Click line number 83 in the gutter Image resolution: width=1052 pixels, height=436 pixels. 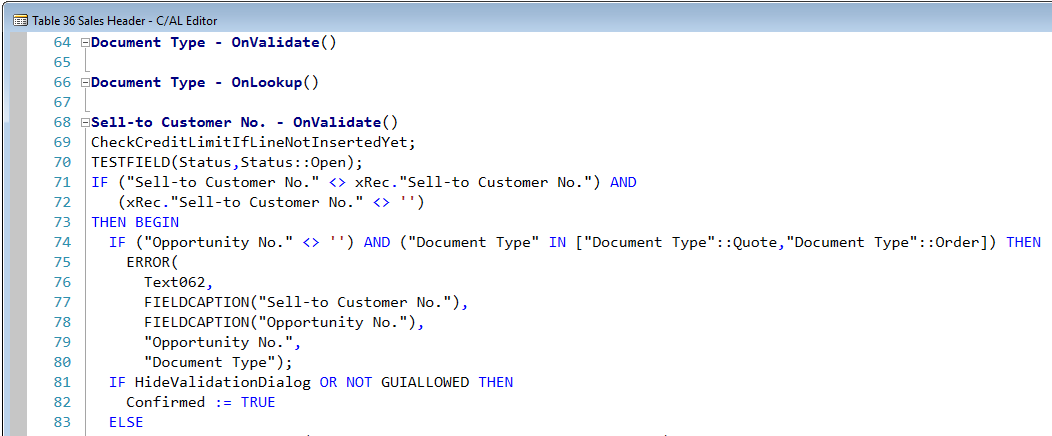click(x=62, y=422)
